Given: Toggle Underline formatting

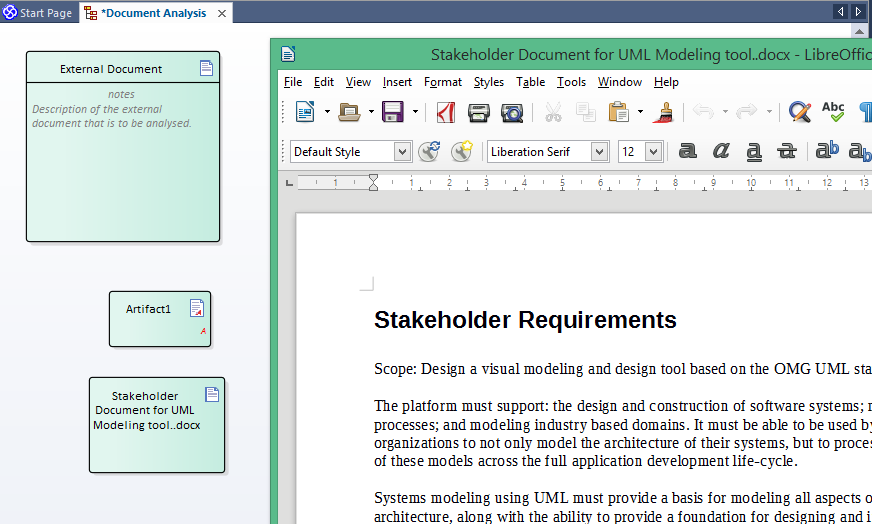Looking at the screenshot, I should pyautogui.click(x=754, y=151).
